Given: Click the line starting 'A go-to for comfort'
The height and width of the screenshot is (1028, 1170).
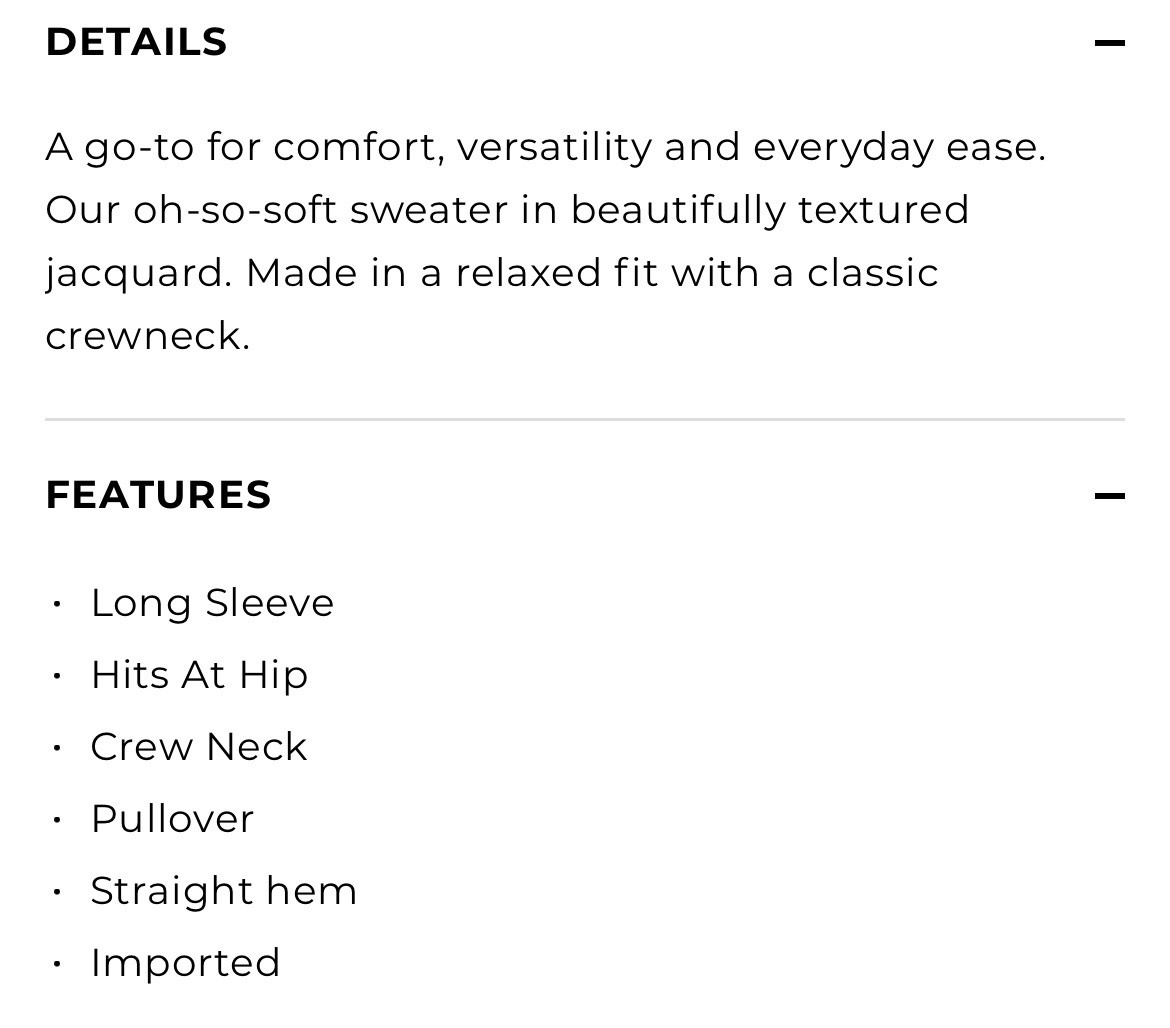Looking at the screenshot, I should click(x=545, y=147).
